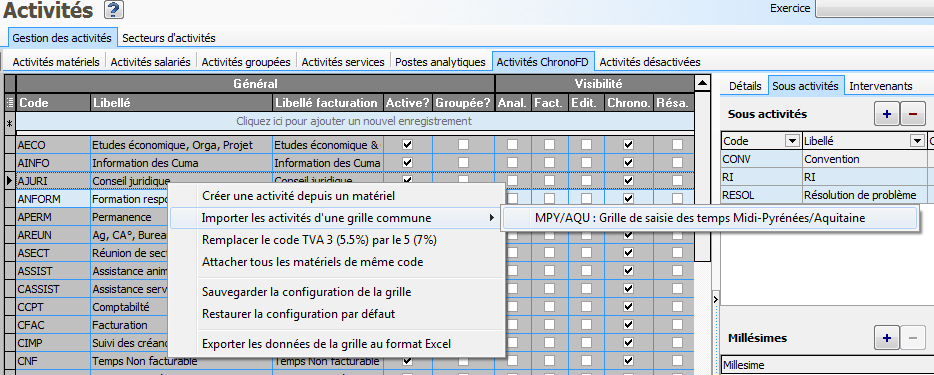Screen dimensions: 934x375
Task: Toggle Chrono. checkbox for AECO row
Action: point(628,145)
